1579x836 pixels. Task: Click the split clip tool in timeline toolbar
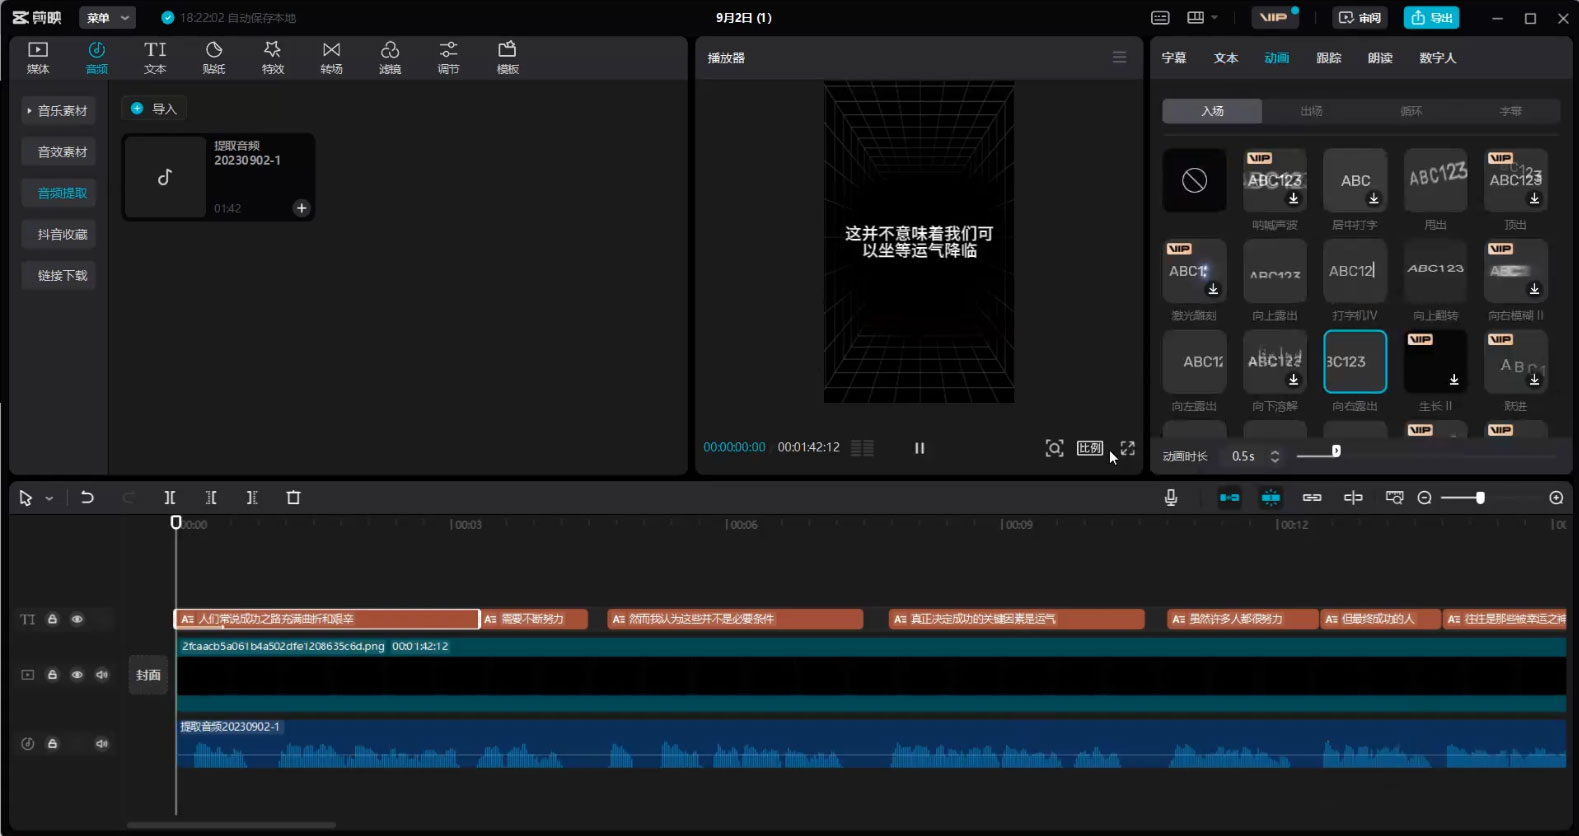click(x=170, y=498)
